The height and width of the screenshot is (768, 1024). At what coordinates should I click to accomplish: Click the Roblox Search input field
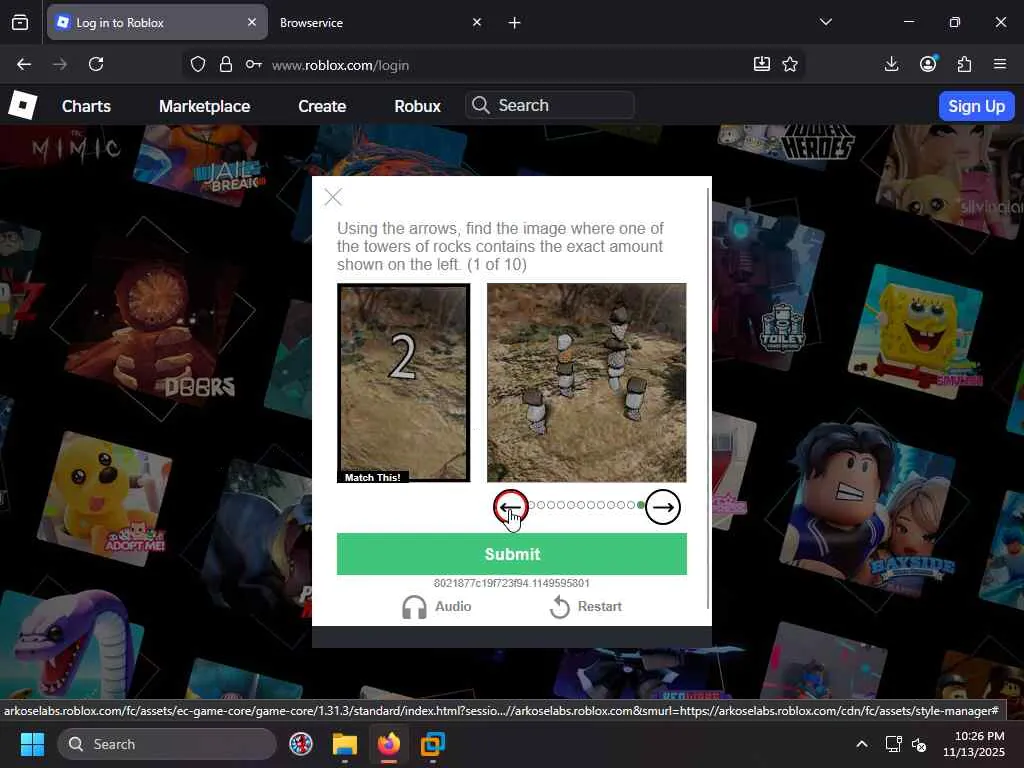point(560,106)
